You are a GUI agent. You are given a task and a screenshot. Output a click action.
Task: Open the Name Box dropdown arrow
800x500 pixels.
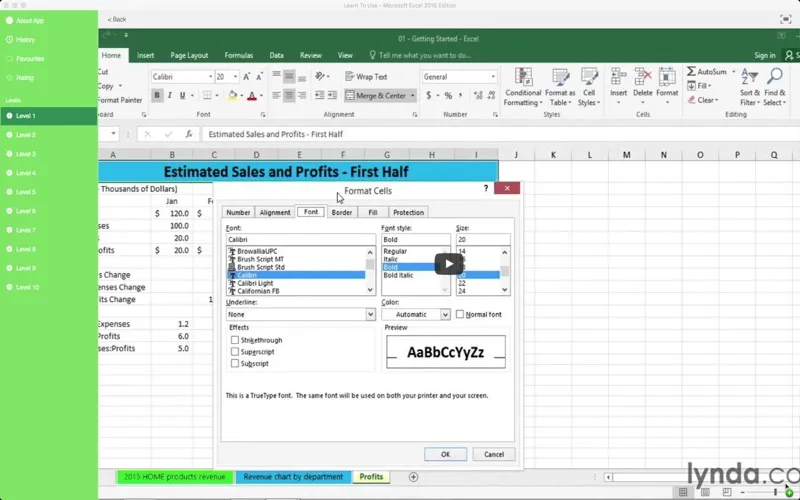tap(113, 134)
